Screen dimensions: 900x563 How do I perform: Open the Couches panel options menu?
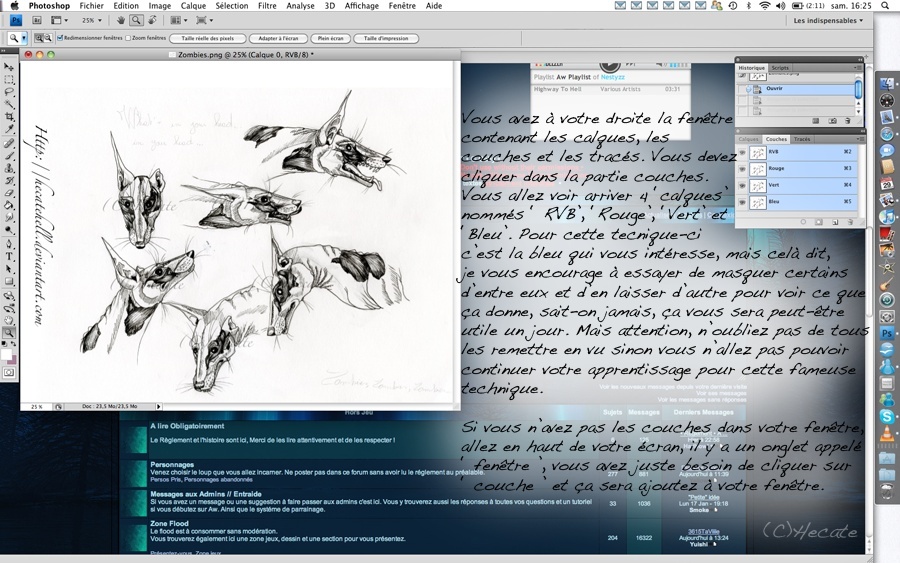(860, 139)
